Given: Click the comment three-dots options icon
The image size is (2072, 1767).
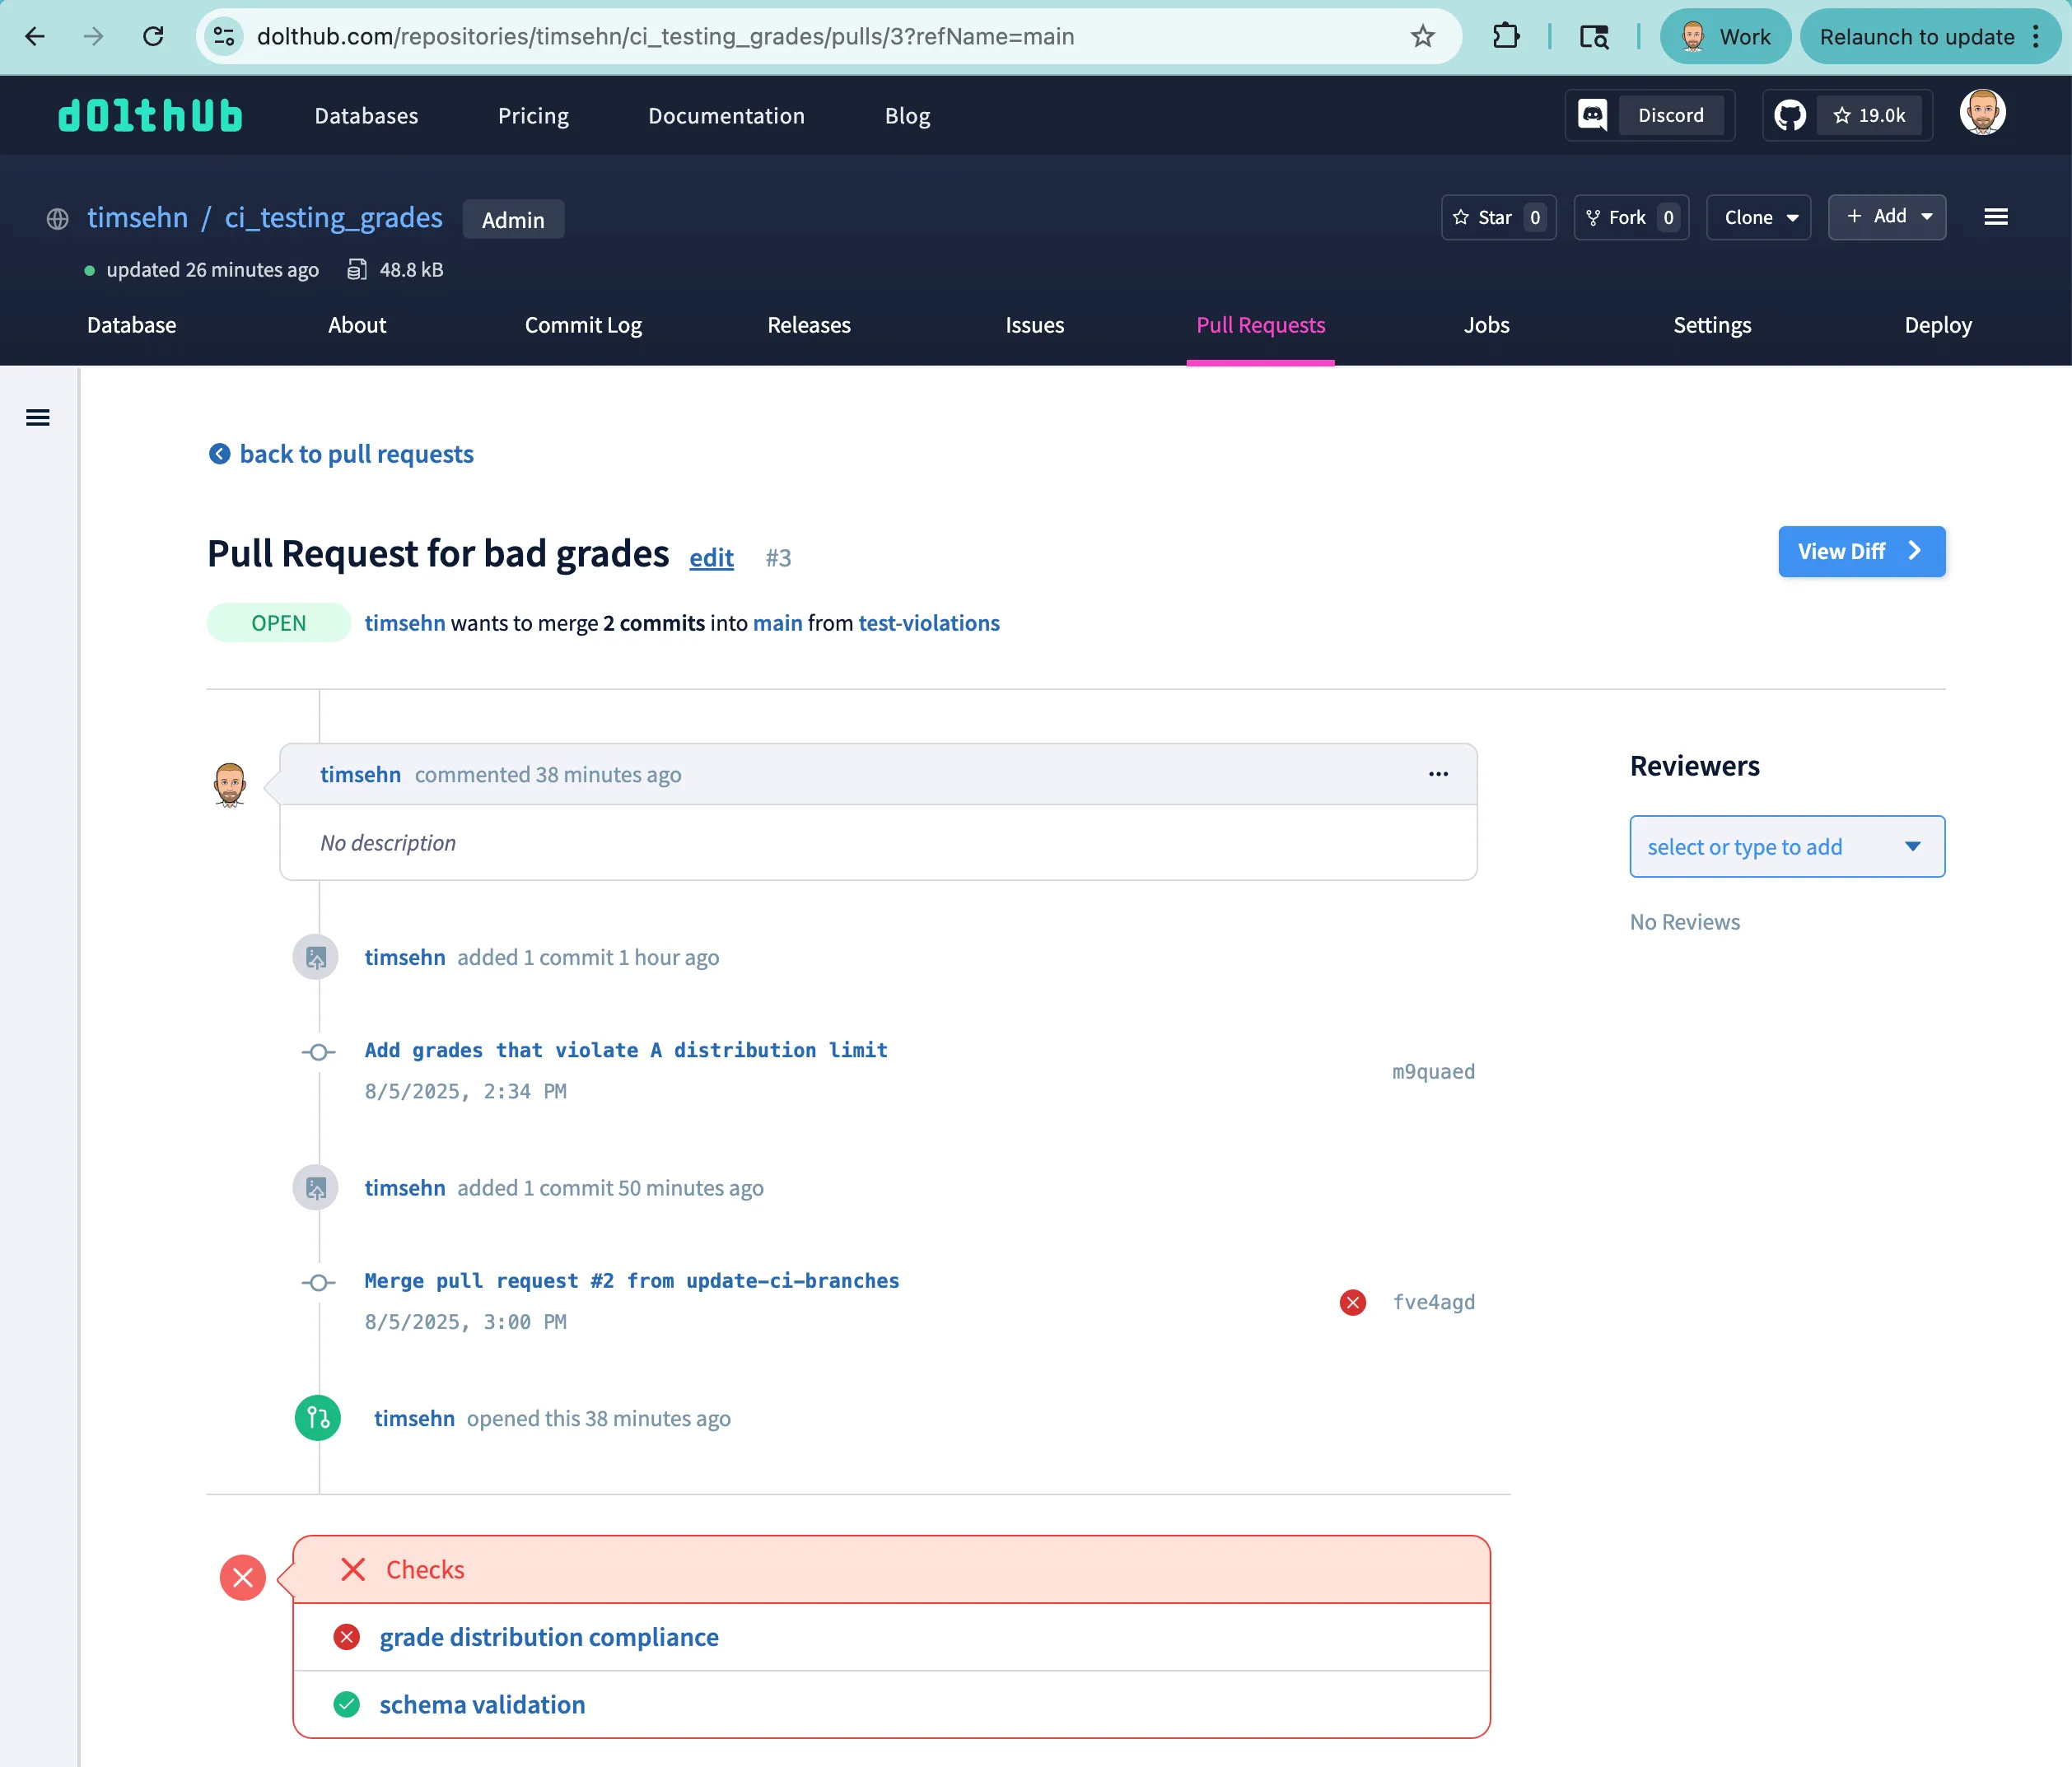Looking at the screenshot, I should (1438, 774).
